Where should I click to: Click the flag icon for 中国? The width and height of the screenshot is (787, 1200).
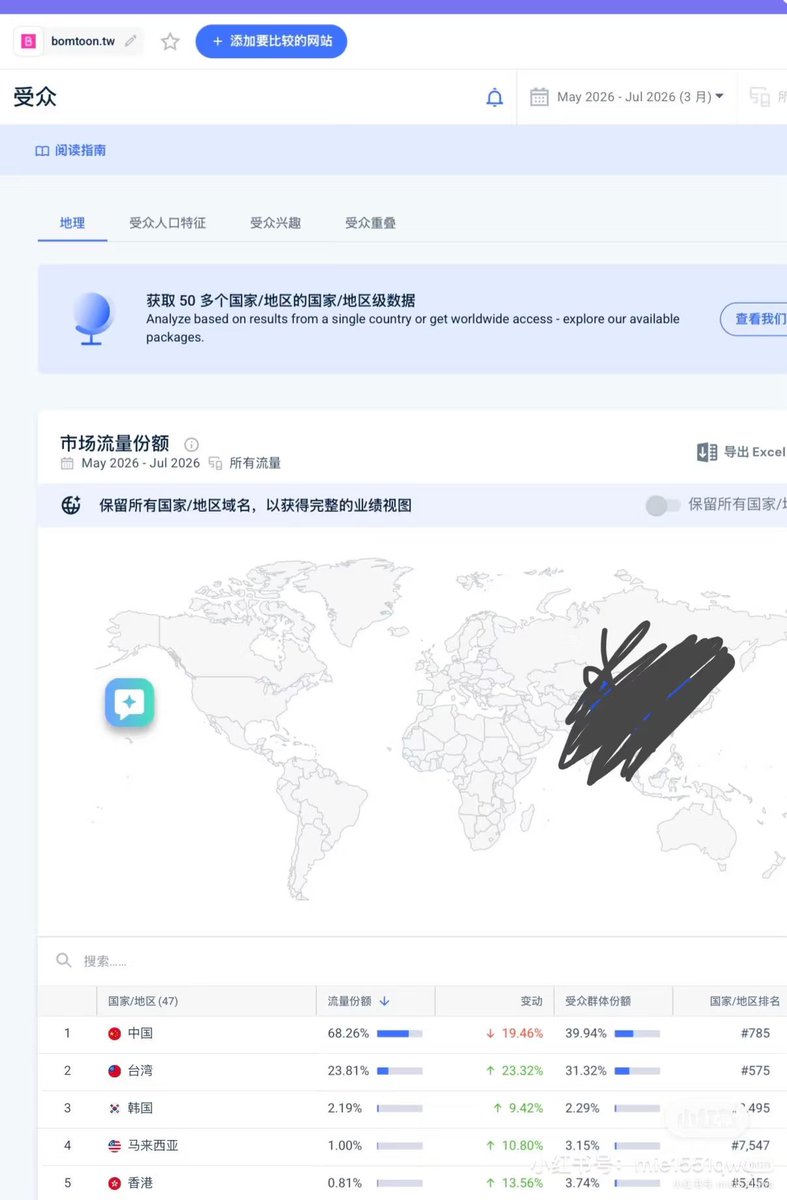point(114,1034)
